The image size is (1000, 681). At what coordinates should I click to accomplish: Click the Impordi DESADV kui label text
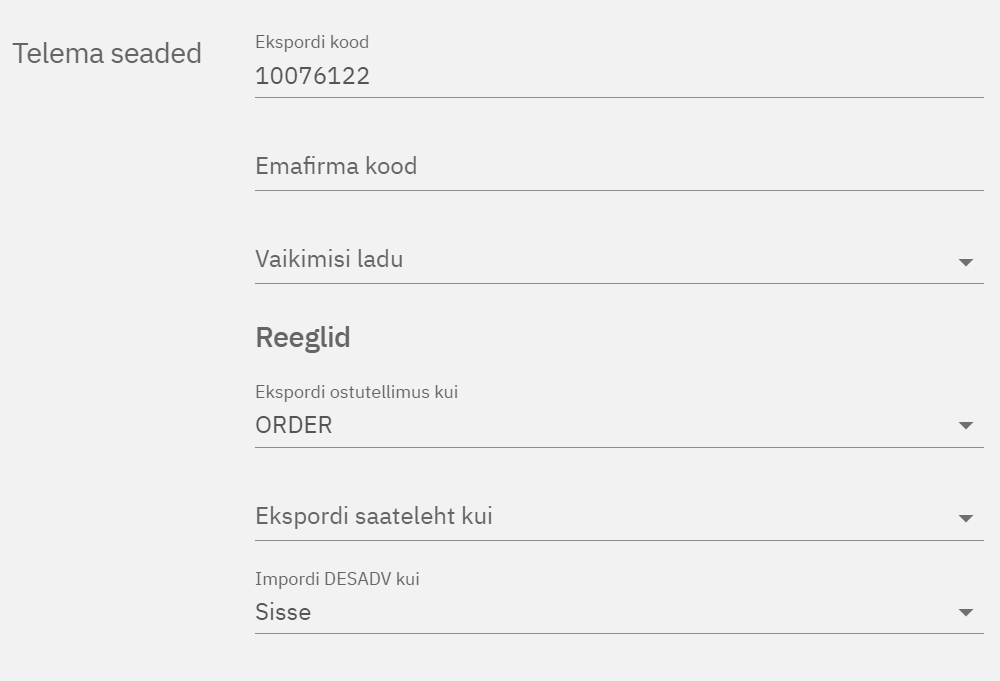[x=337, y=579]
